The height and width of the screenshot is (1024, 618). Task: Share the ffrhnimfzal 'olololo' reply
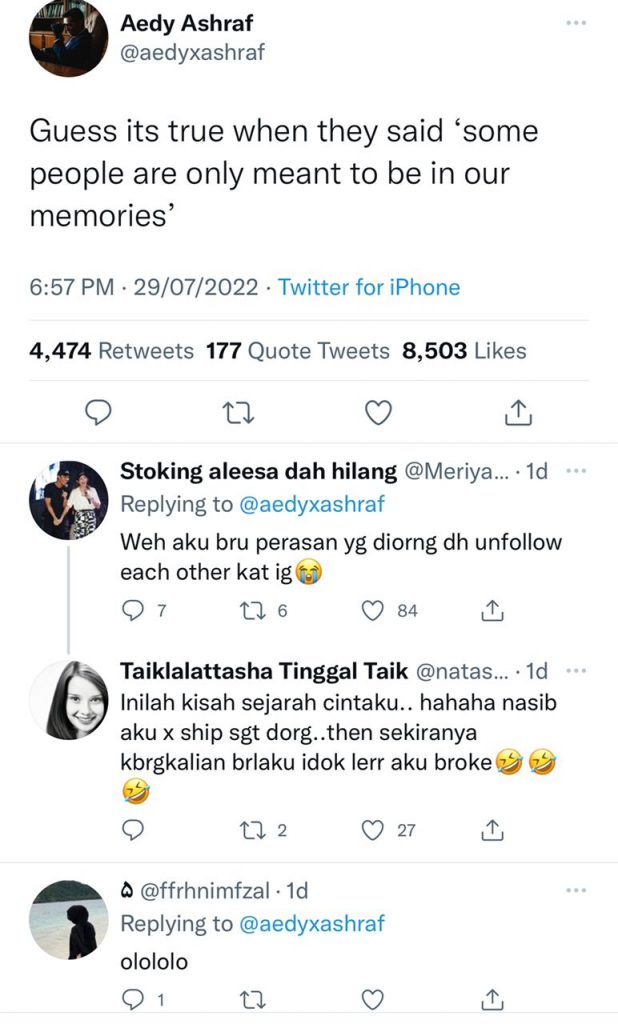[492, 999]
